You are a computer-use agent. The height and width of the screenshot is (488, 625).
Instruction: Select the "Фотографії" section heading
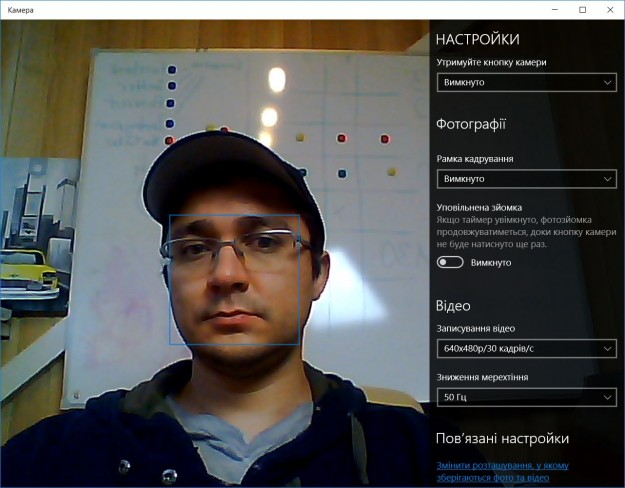point(471,125)
